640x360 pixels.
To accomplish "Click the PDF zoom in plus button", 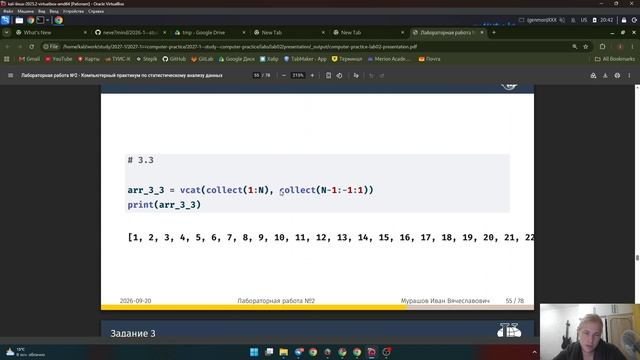I will coord(312,76).
